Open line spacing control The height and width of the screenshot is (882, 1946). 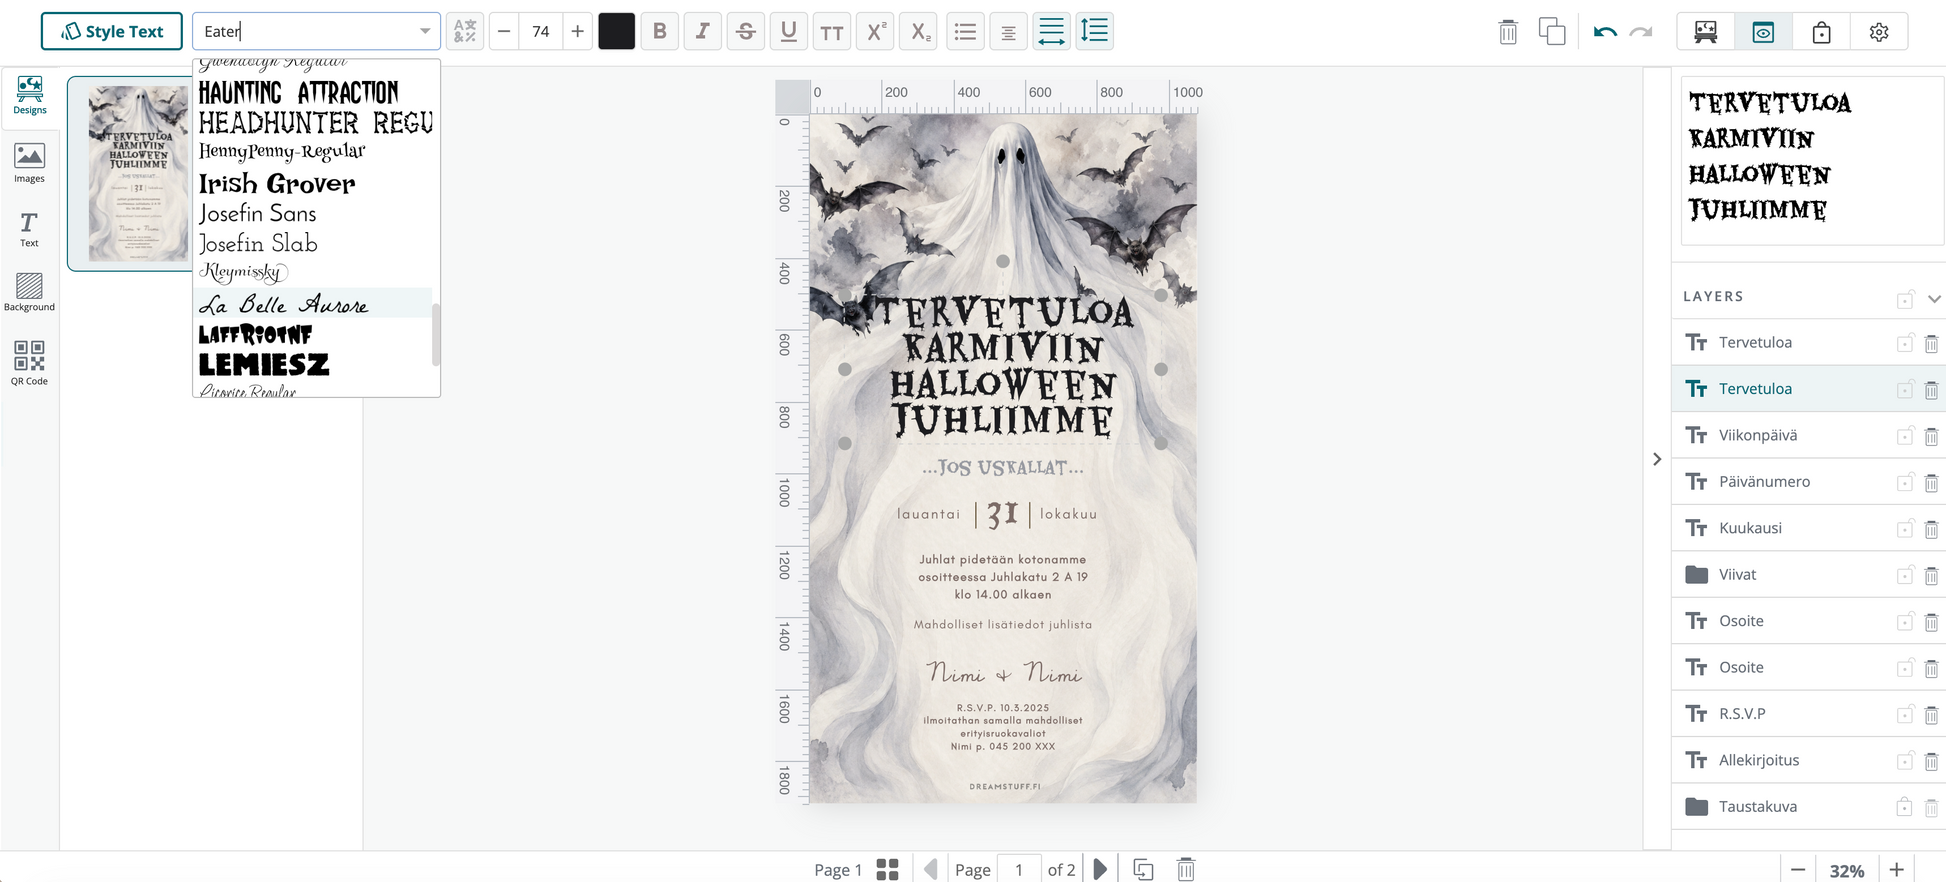point(1095,31)
